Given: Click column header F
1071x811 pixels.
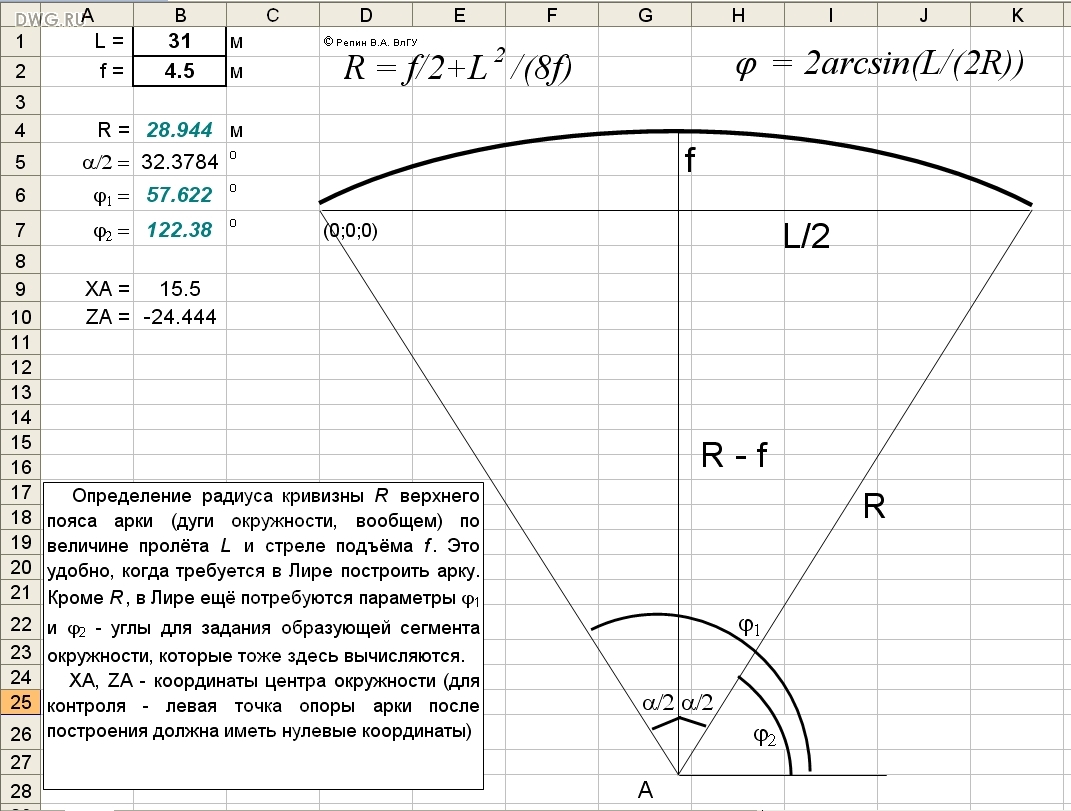Looking at the screenshot, I should tap(552, 15).
